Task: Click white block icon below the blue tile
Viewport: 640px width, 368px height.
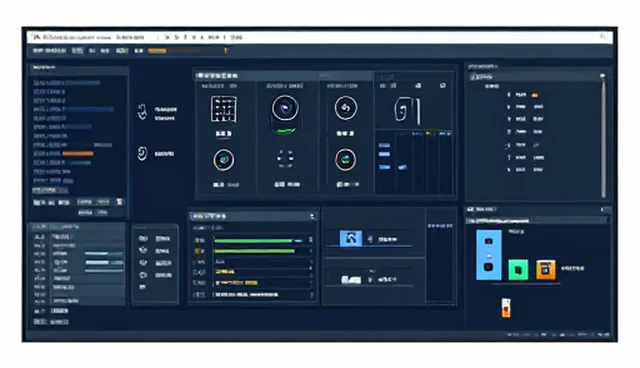Action: (351, 279)
